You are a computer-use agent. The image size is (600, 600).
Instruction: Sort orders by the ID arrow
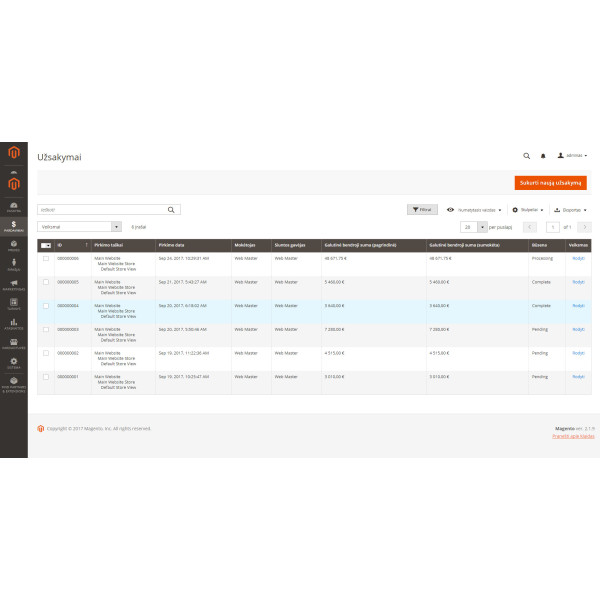coord(86,245)
